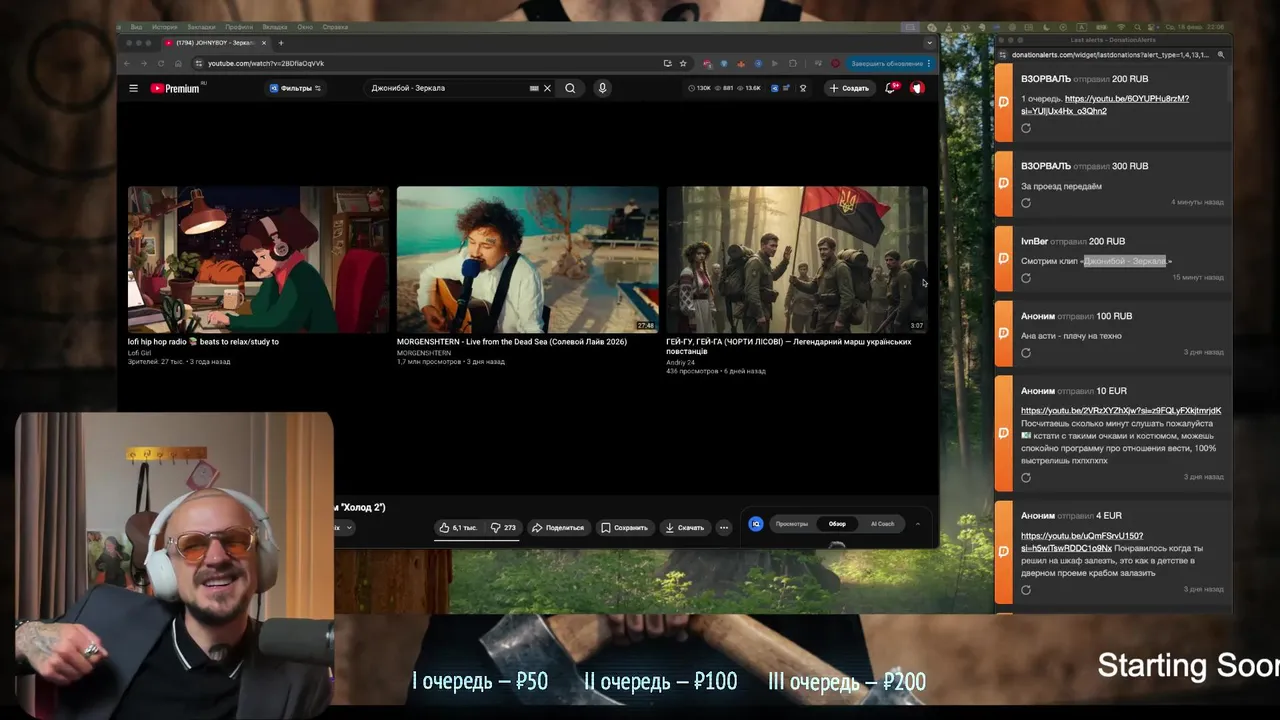Click the highlighted Джонибой - Зеркала text
Image resolution: width=1280 pixels, height=720 pixels.
1125,261
